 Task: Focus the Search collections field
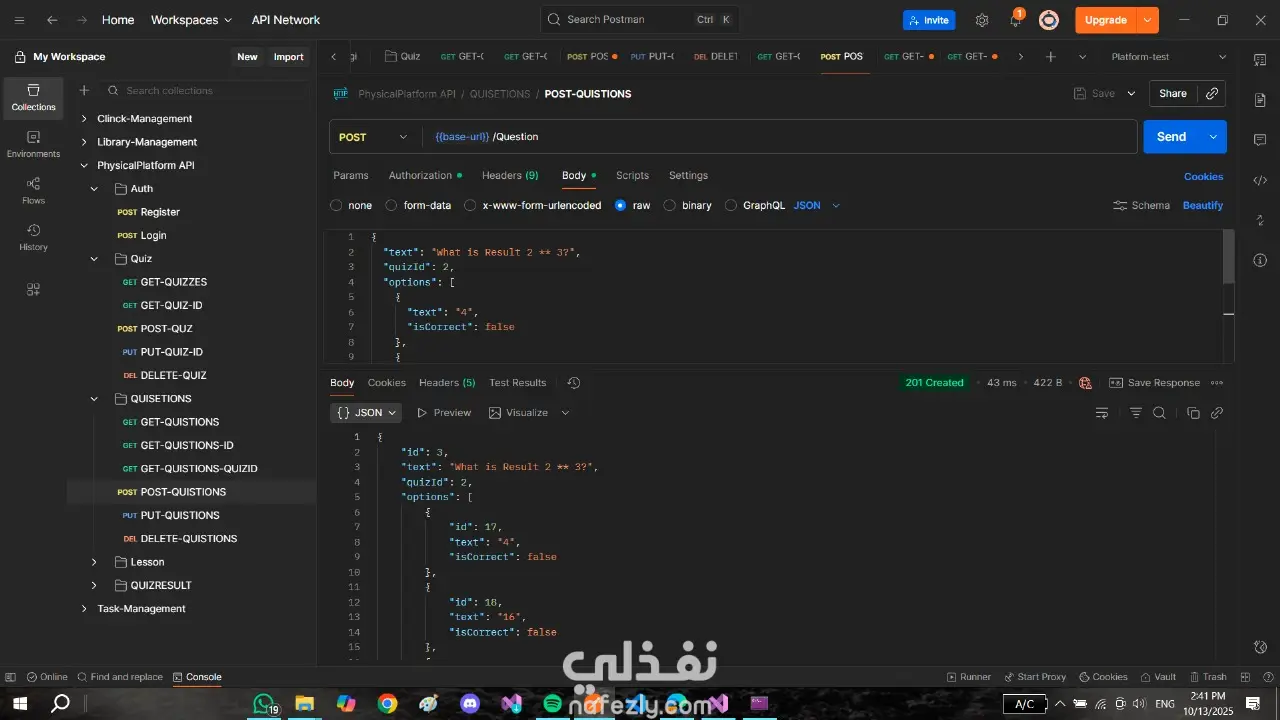[205, 91]
